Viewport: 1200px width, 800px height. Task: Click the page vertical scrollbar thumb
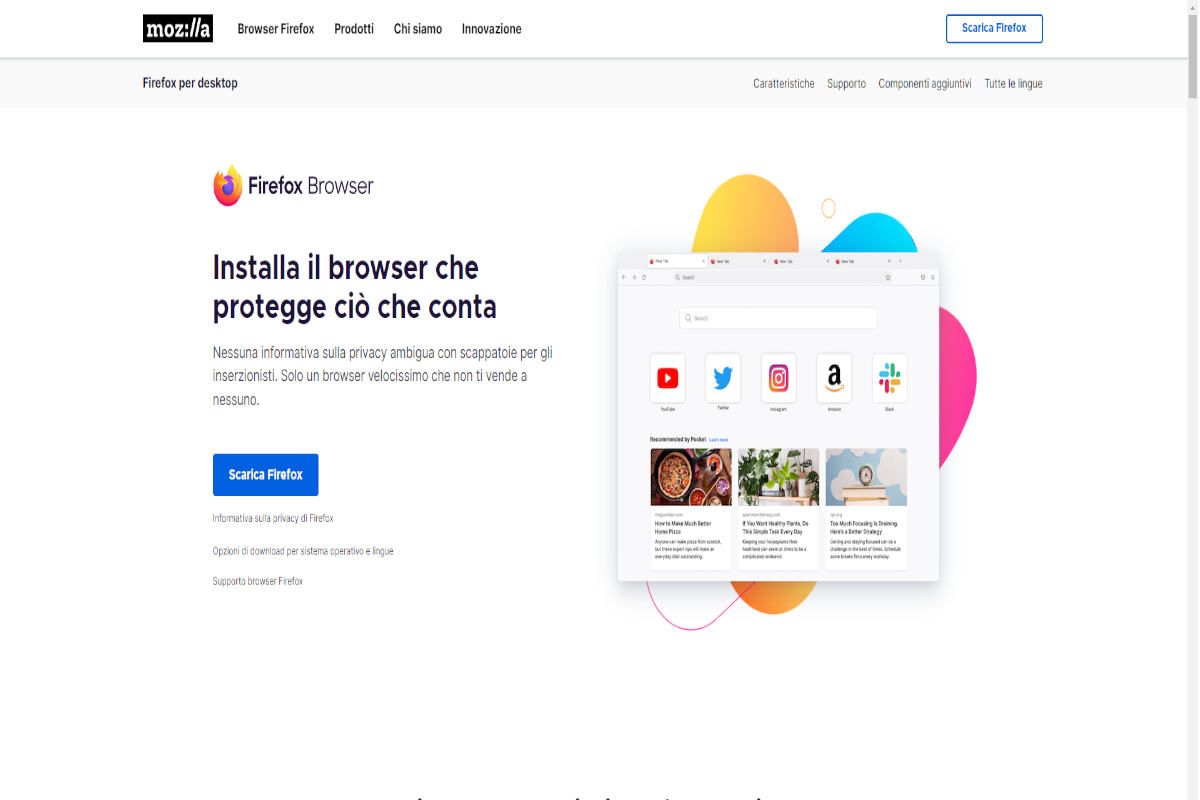[1192, 55]
